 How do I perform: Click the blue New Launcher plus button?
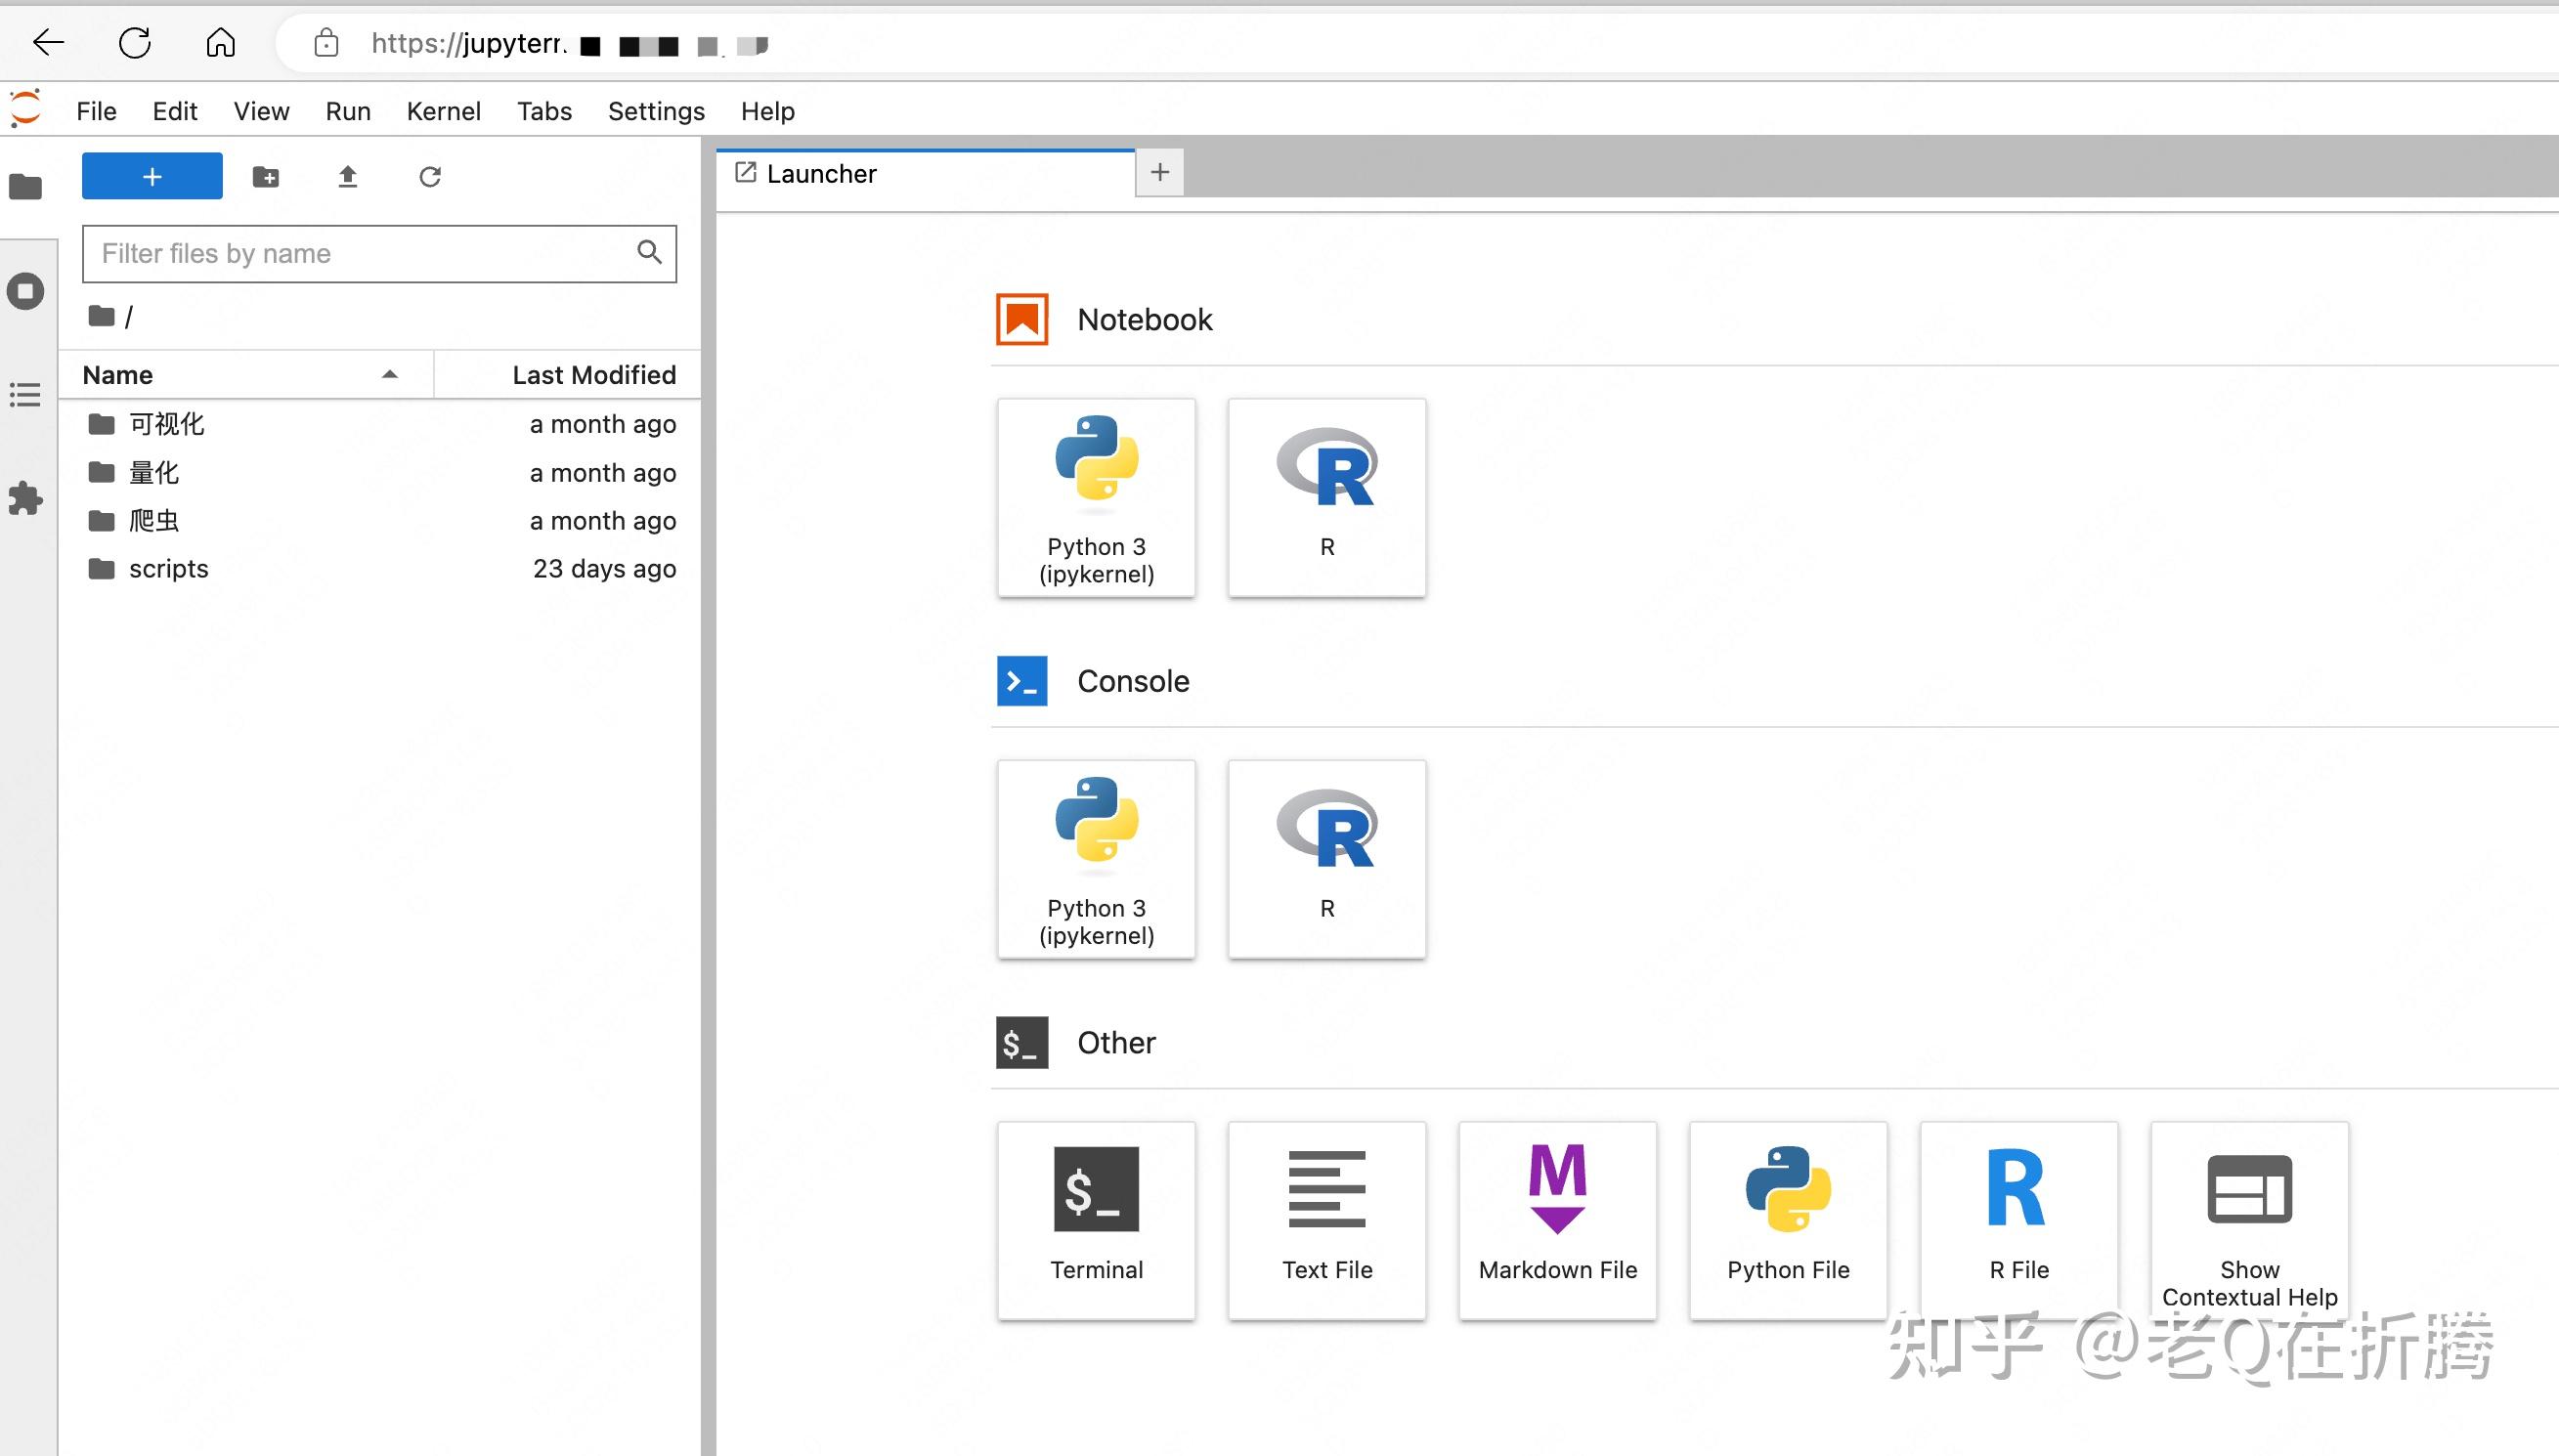152,176
